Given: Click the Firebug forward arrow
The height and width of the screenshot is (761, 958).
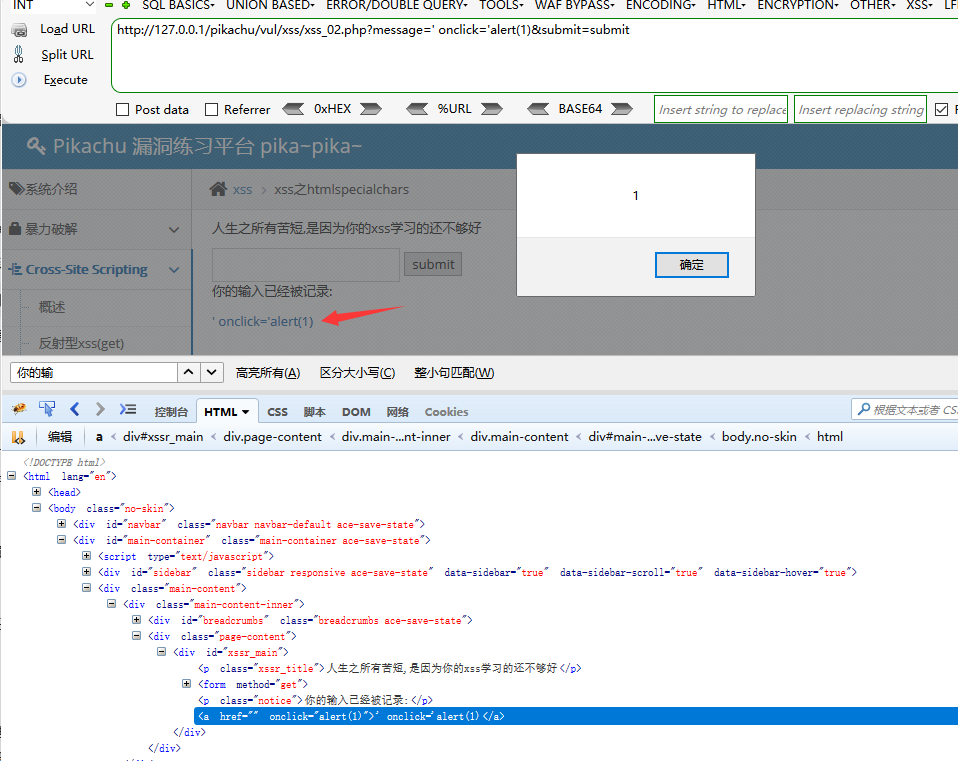Looking at the screenshot, I should pyautogui.click(x=100, y=409).
